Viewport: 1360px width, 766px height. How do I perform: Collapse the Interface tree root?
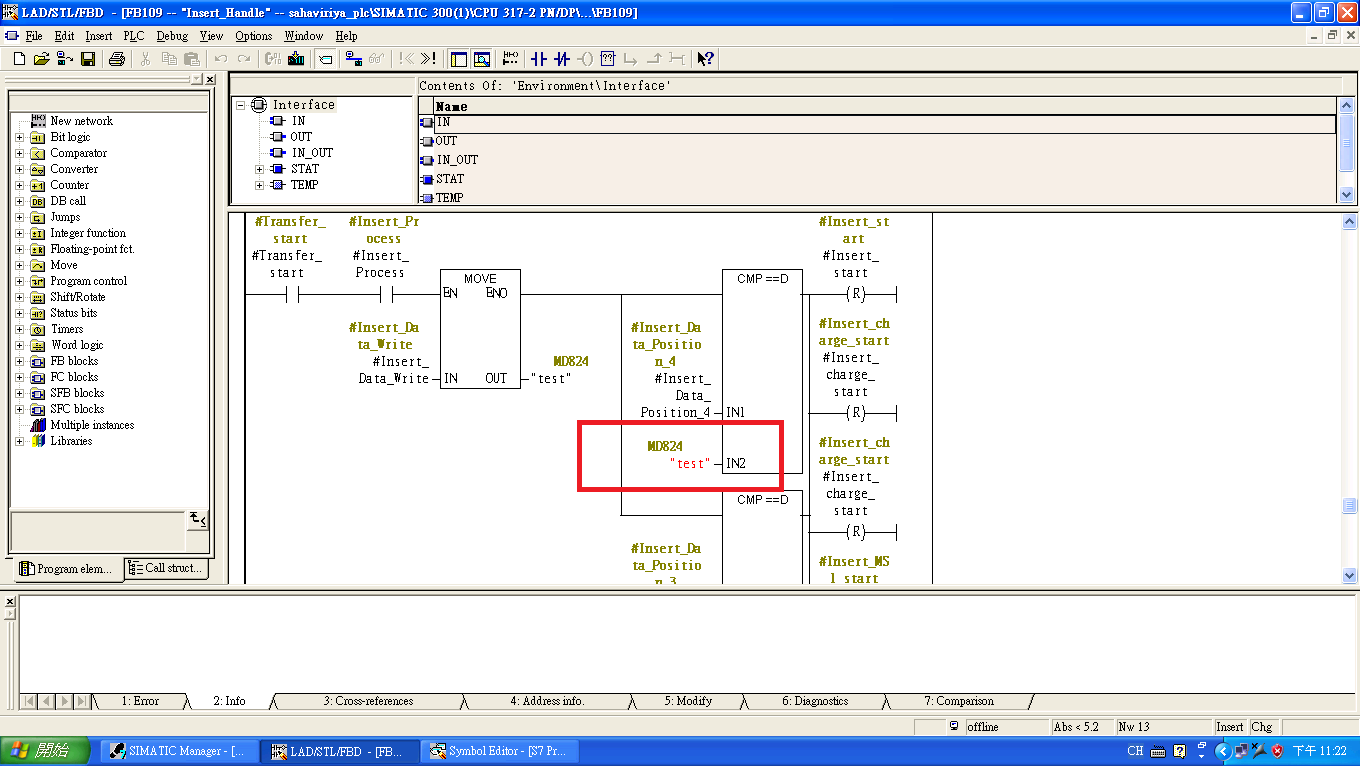coord(240,105)
